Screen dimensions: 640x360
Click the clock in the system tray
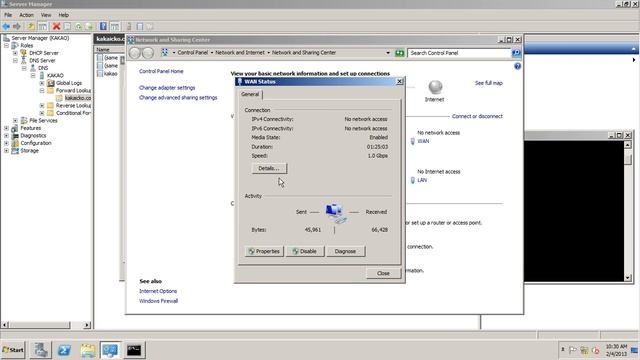[616, 350]
